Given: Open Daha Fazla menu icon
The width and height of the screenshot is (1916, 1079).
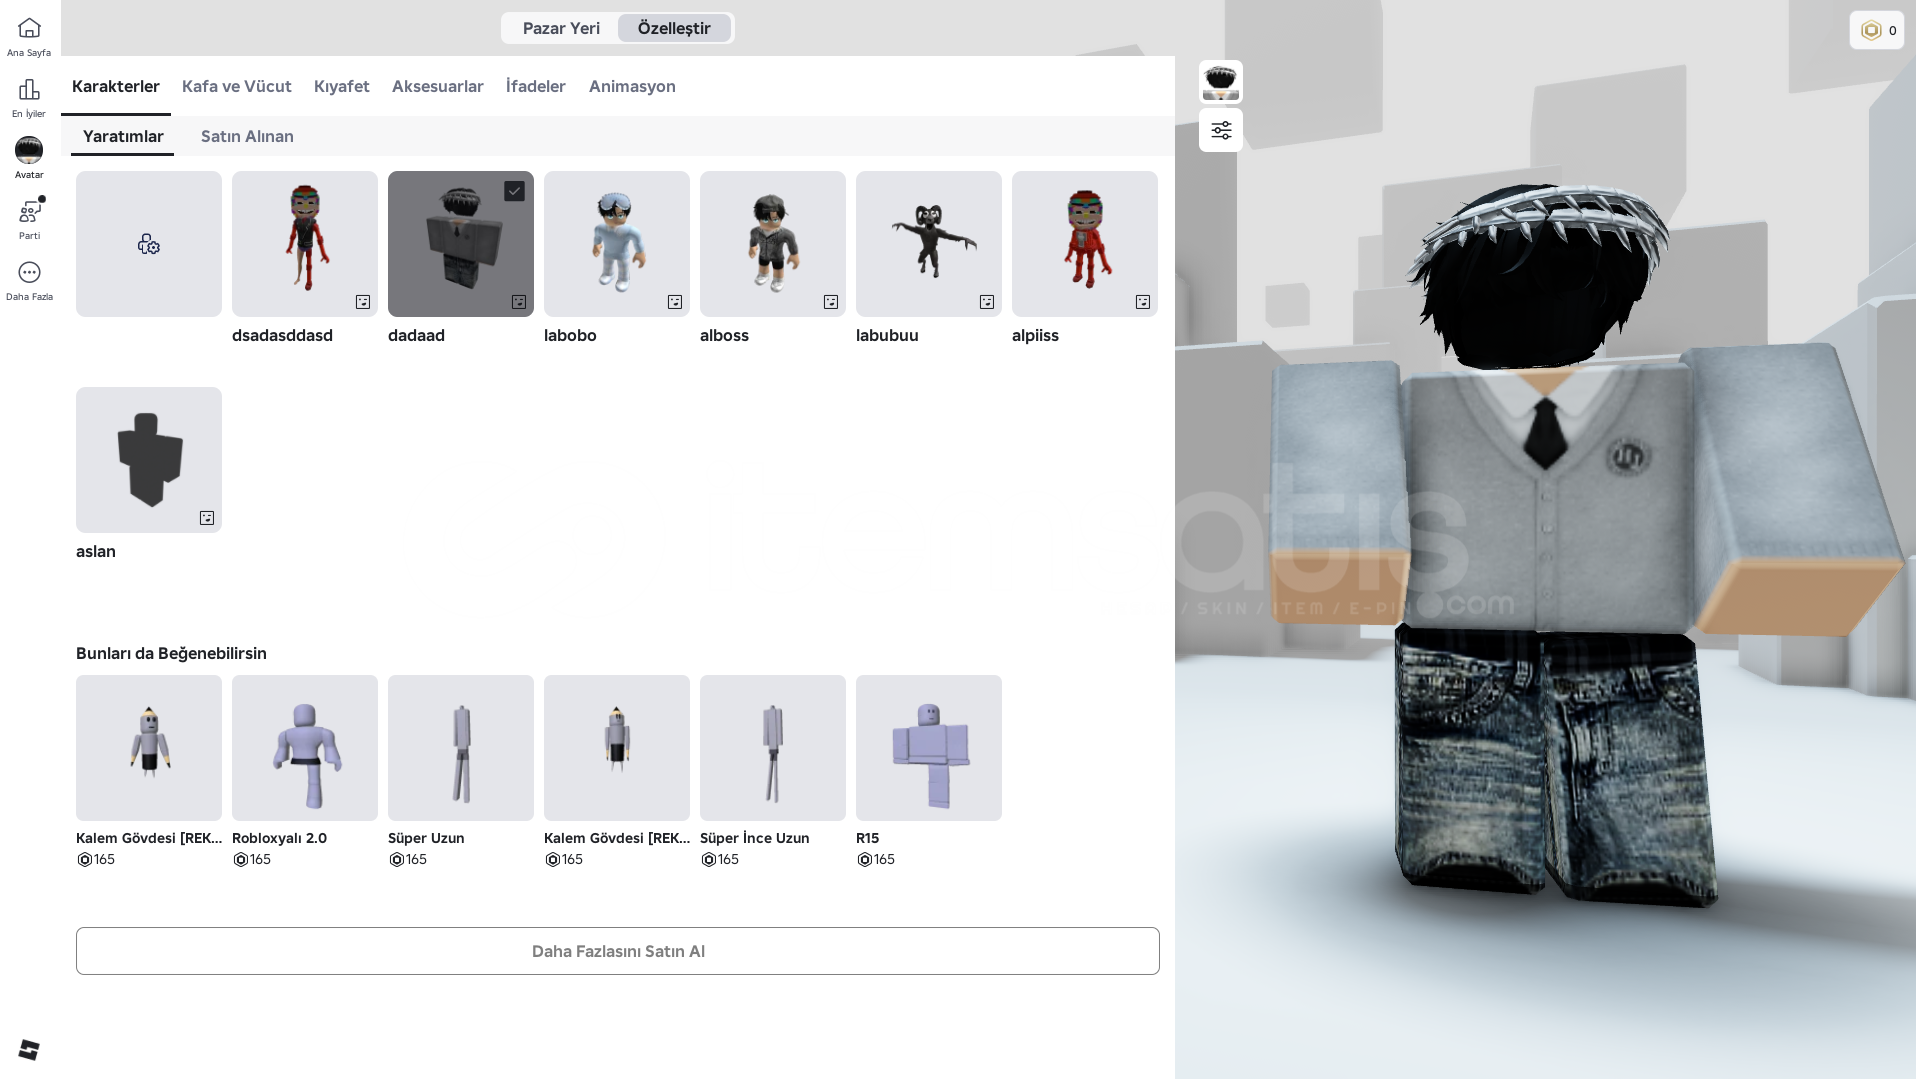Looking at the screenshot, I should tap(29, 272).
